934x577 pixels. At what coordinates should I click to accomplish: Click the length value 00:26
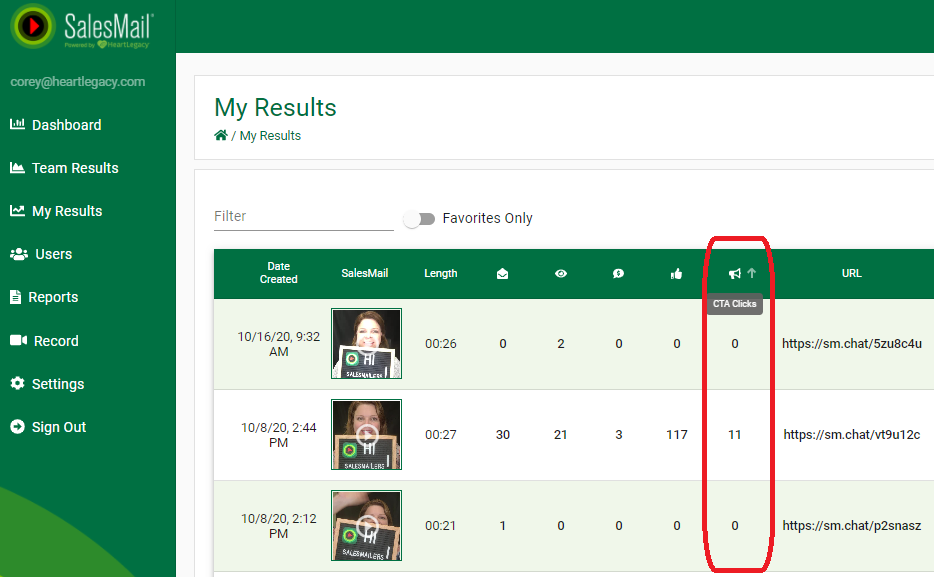coord(441,344)
